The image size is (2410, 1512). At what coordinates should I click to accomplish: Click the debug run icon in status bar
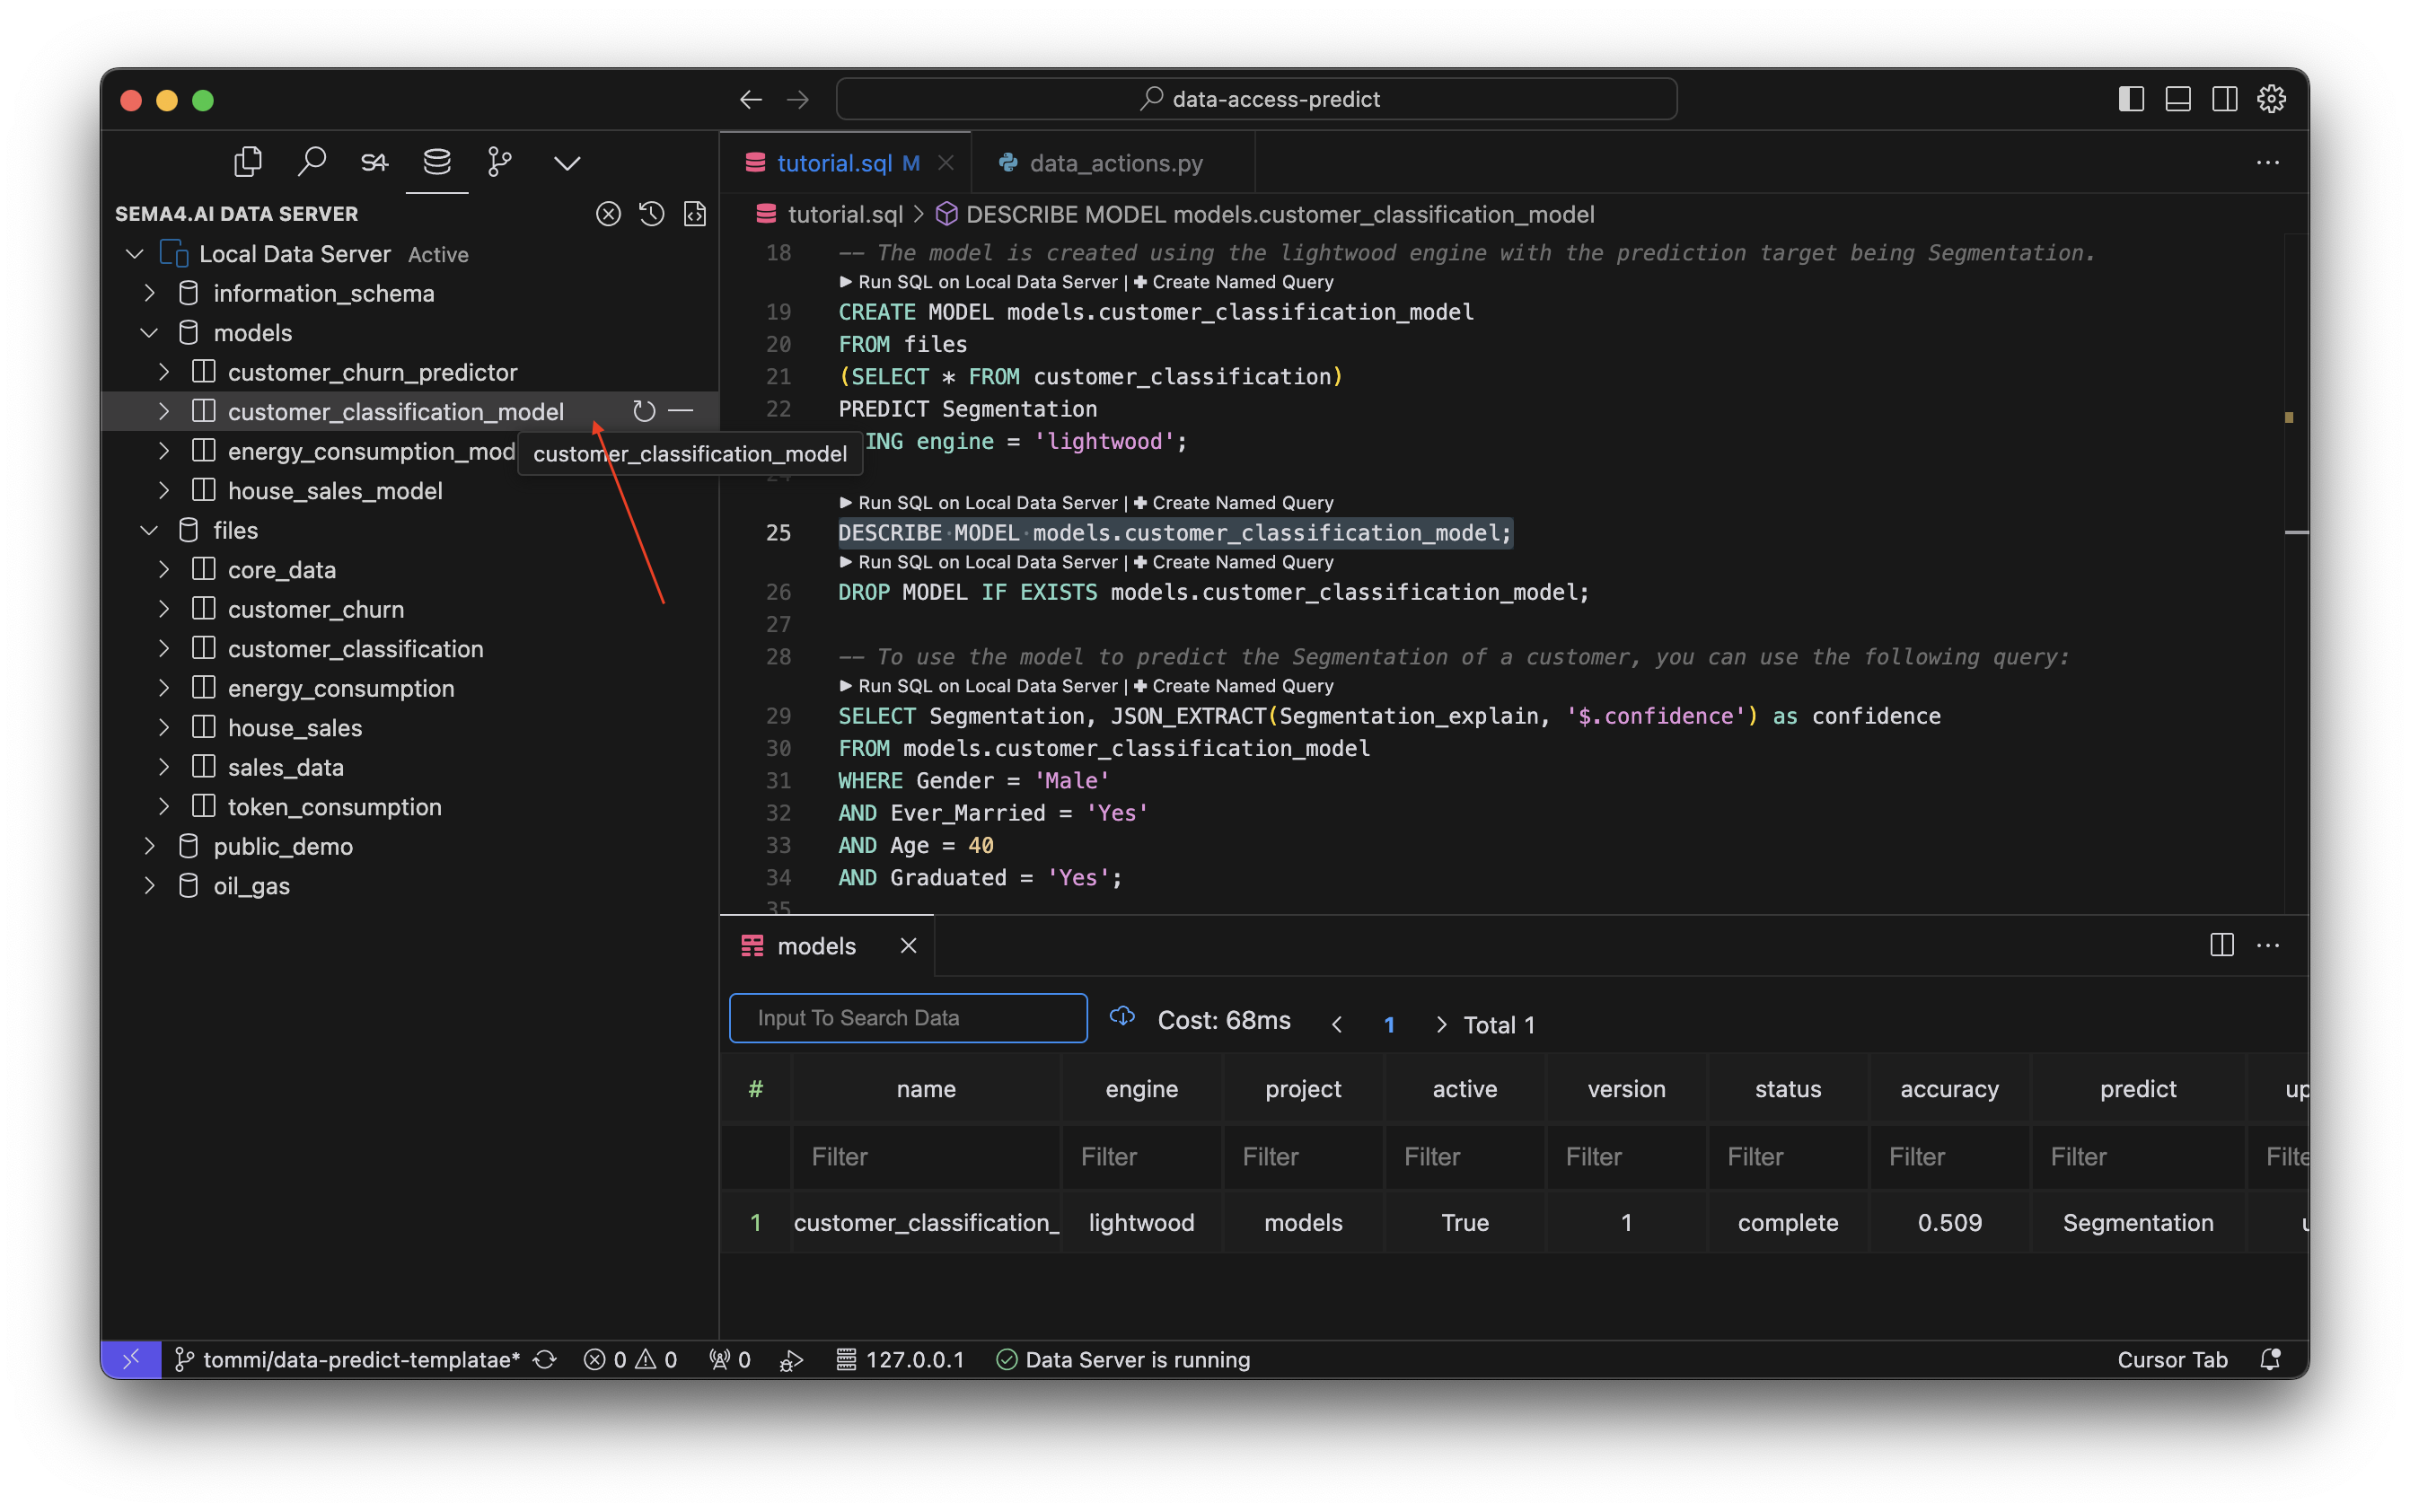(x=791, y=1360)
